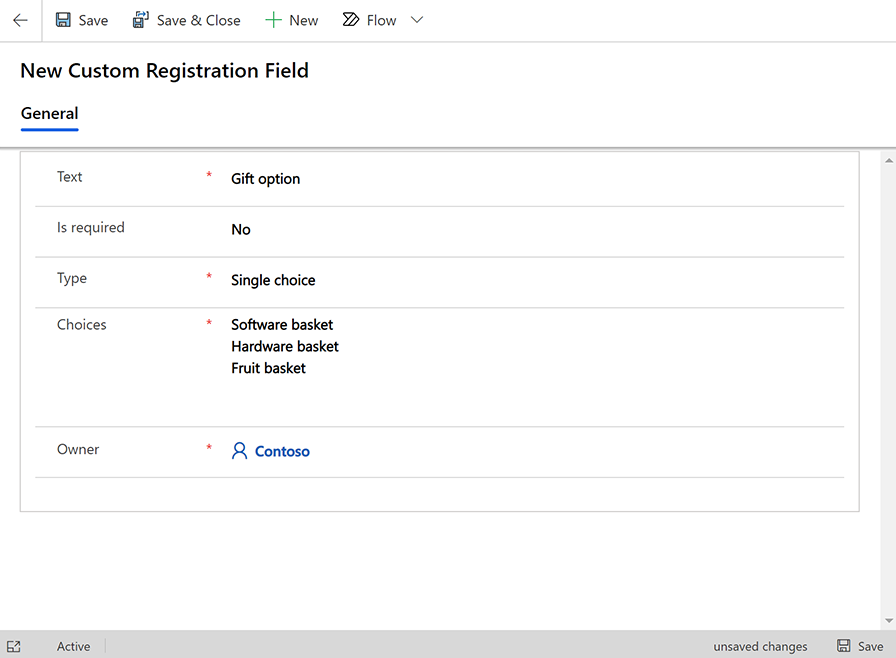Click the Active status label

[x=73, y=646]
